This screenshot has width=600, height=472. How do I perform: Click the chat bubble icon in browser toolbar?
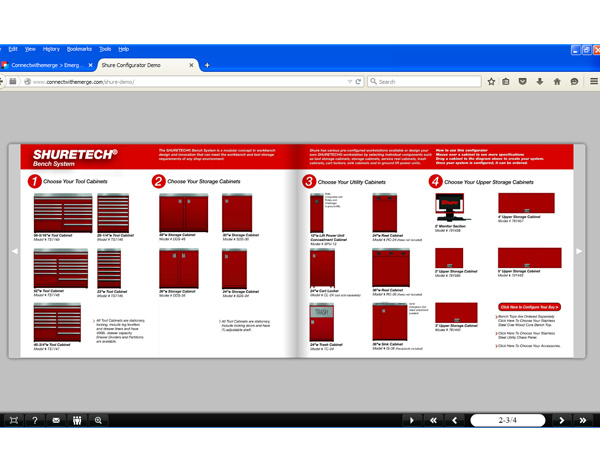(x=574, y=82)
